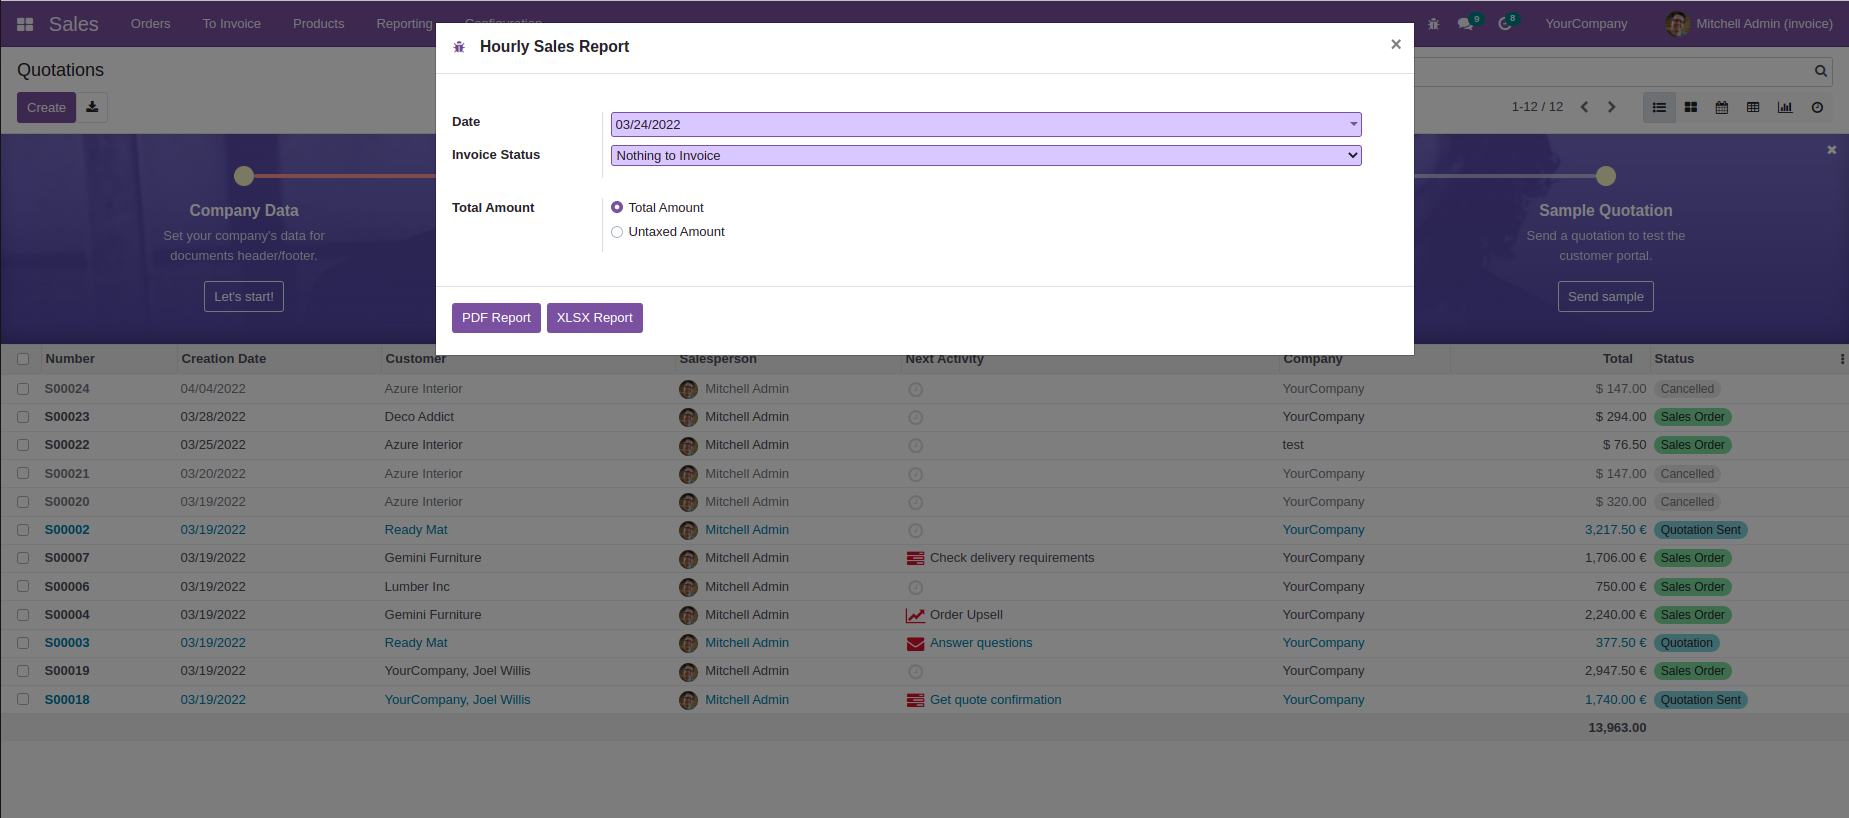Select the Untaxed Amount radio option
The height and width of the screenshot is (818, 1849).
pyautogui.click(x=617, y=232)
